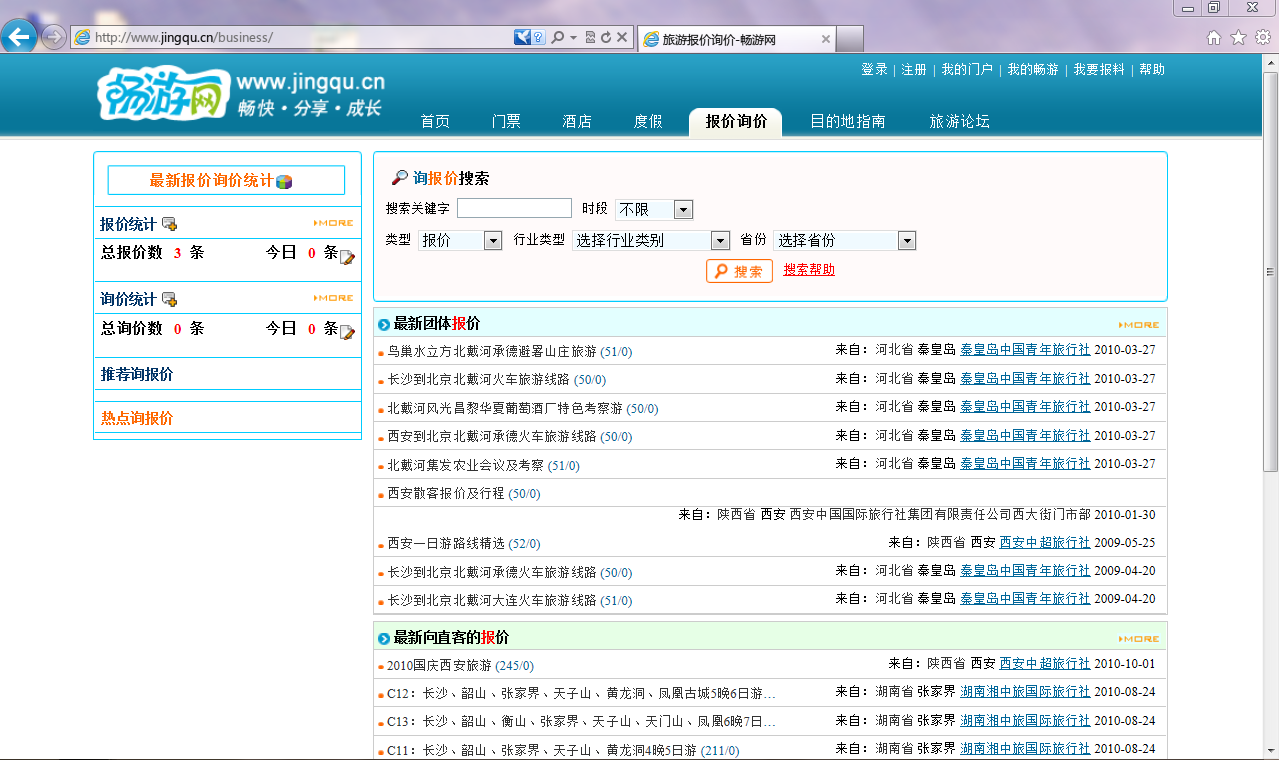Open 鸟巢水立方北戴河承德避暑山庄旅游 listing

[492, 351]
